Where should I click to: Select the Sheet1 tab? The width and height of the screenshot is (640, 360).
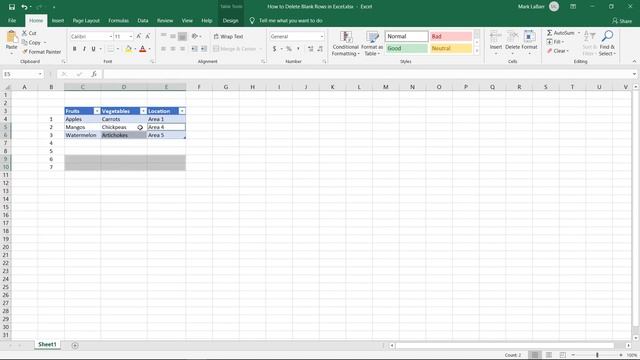click(47, 344)
